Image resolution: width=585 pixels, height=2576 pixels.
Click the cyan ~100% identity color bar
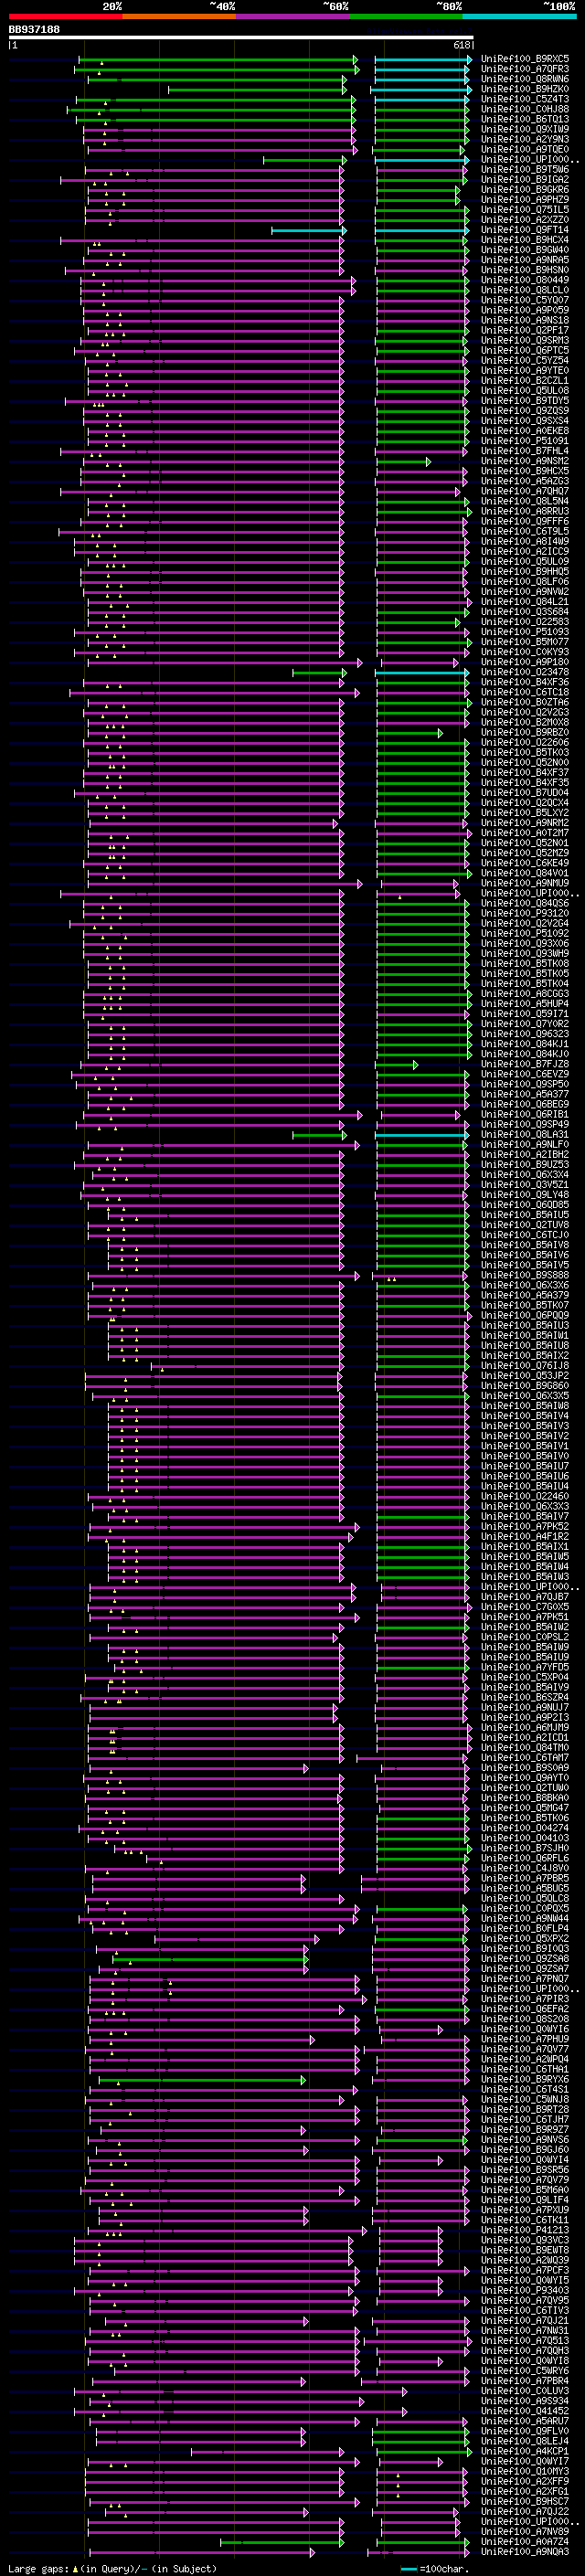[x=519, y=16]
